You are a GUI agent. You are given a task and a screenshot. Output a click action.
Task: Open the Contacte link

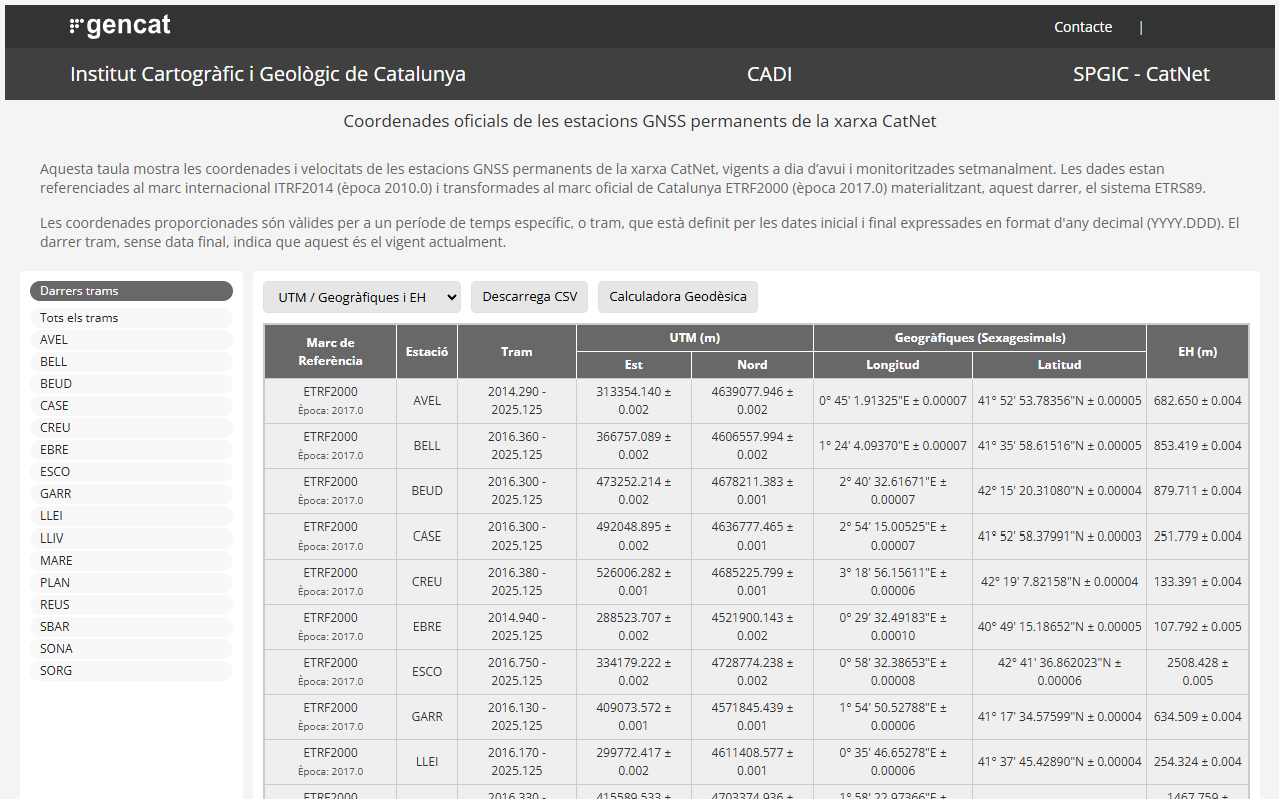(x=1082, y=27)
